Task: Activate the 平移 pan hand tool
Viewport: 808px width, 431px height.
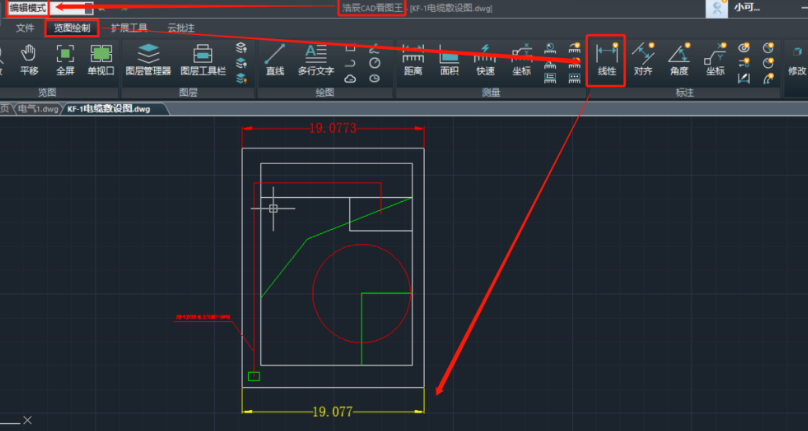Action: (29, 58)
